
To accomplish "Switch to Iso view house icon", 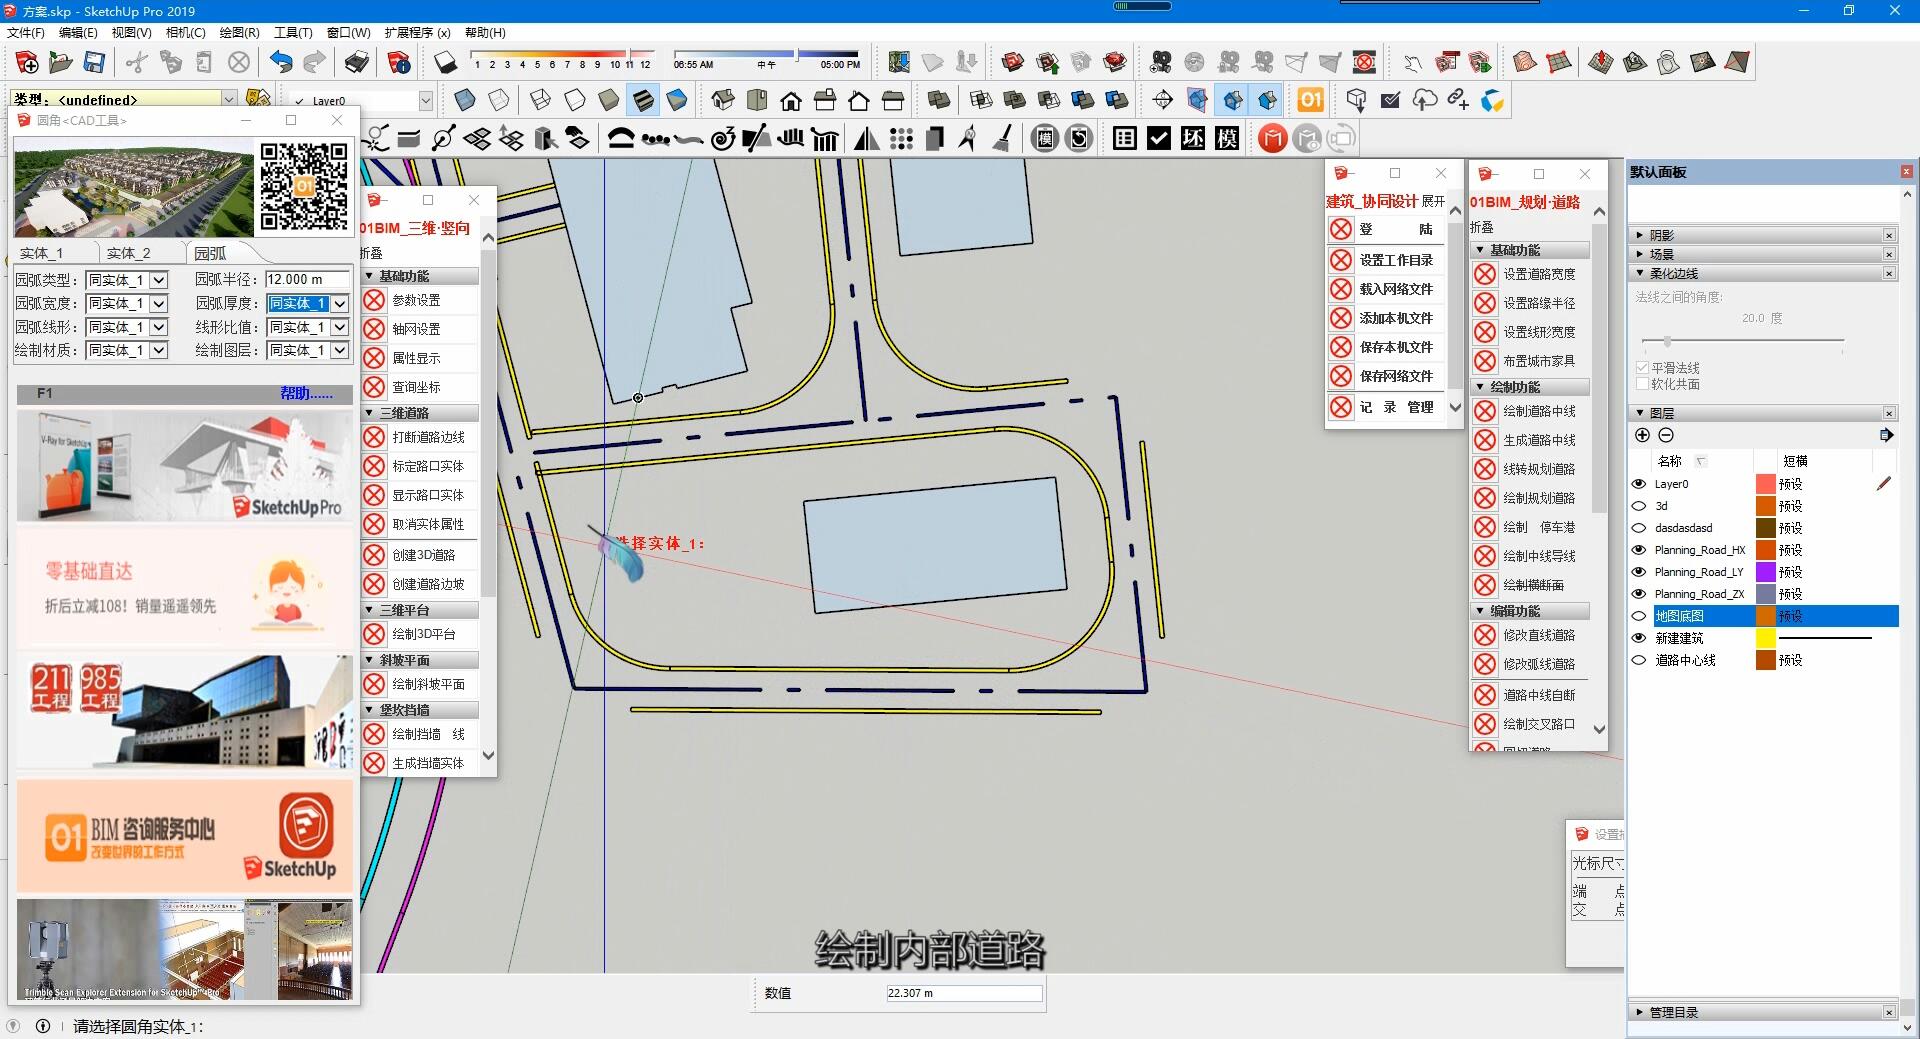I will coord(723,100).
